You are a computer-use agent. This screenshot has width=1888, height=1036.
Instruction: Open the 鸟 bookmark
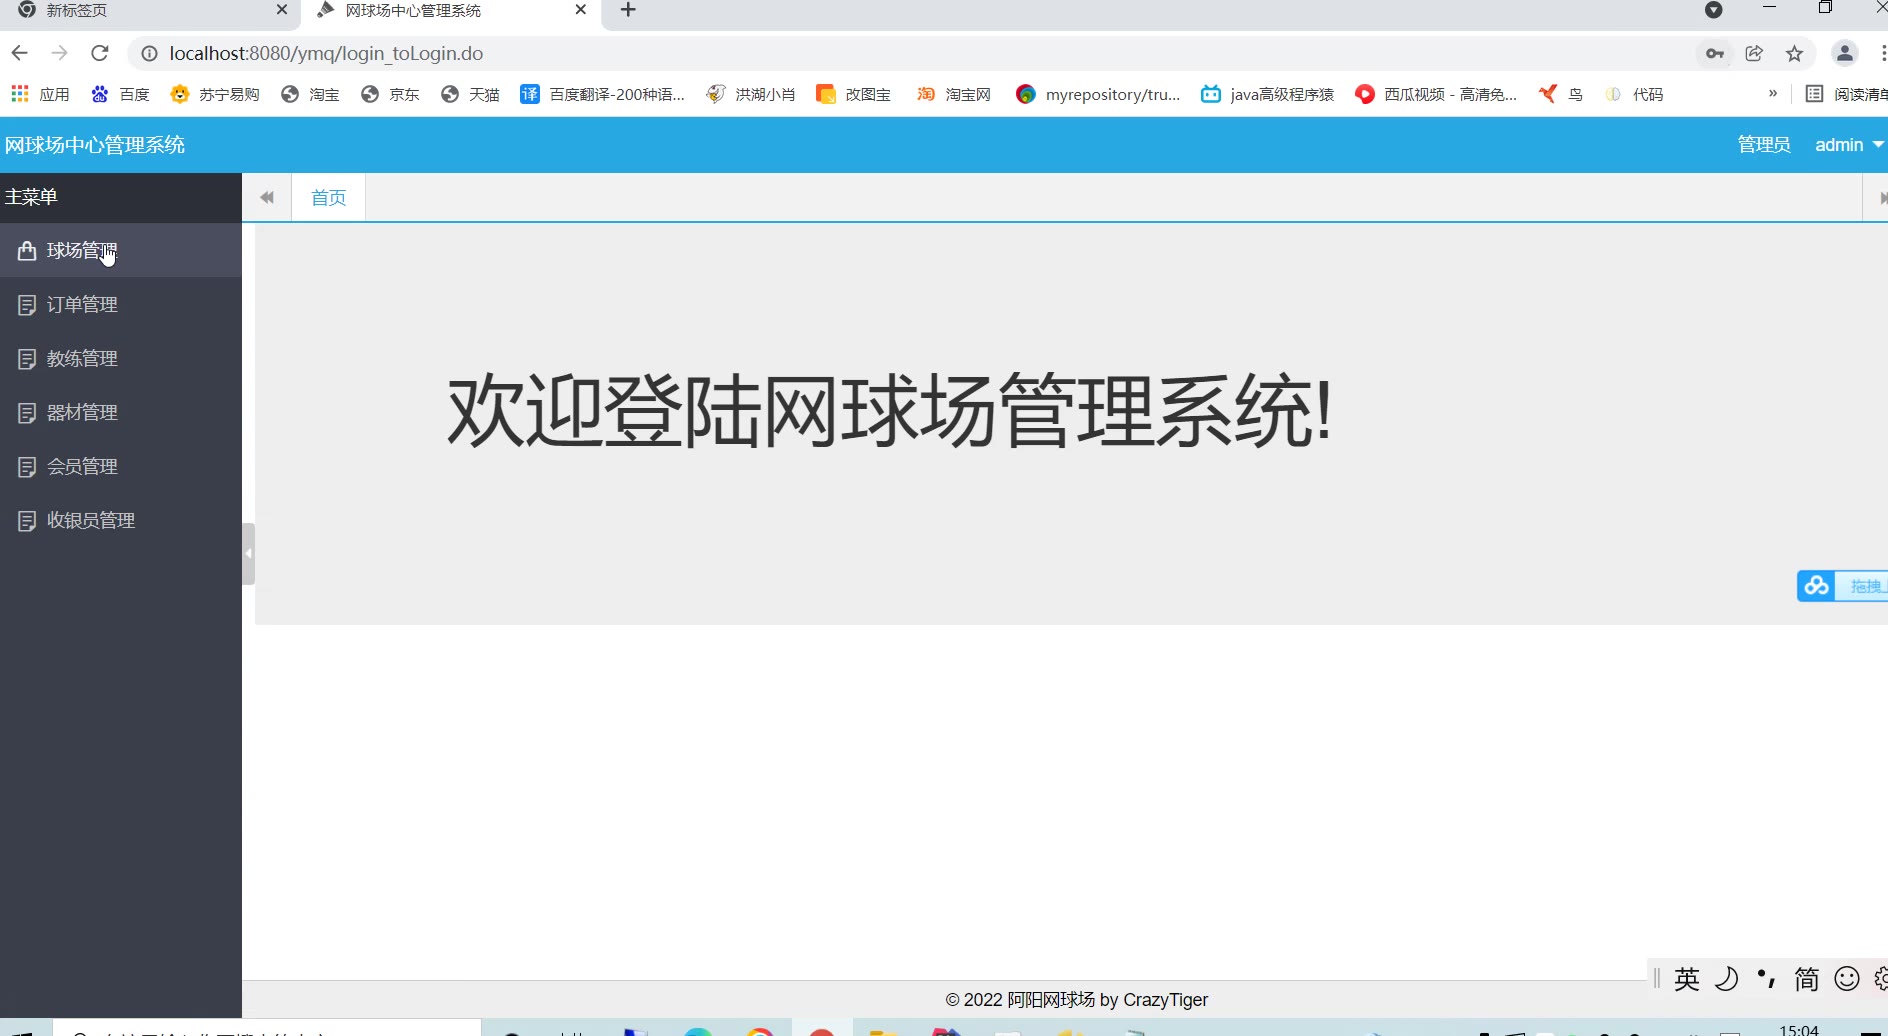[x=1561, y=94]
